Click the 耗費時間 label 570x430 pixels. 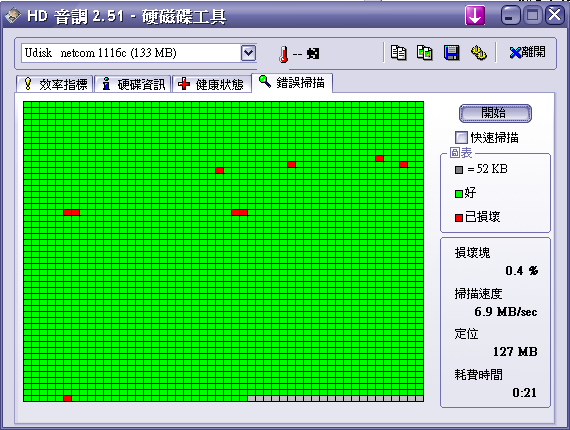pos(478,374)
